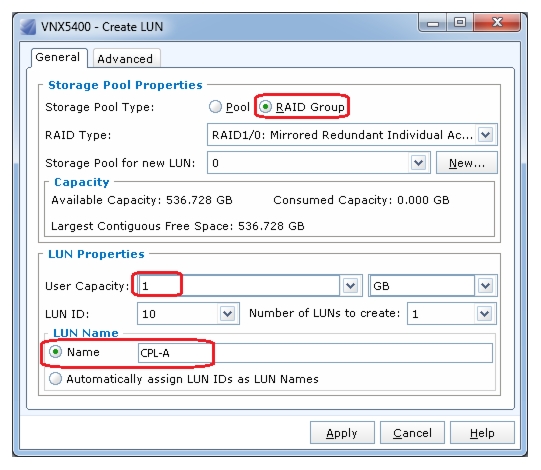Change the GB capacity unit dropdown
541x470 pixels.
485,285
